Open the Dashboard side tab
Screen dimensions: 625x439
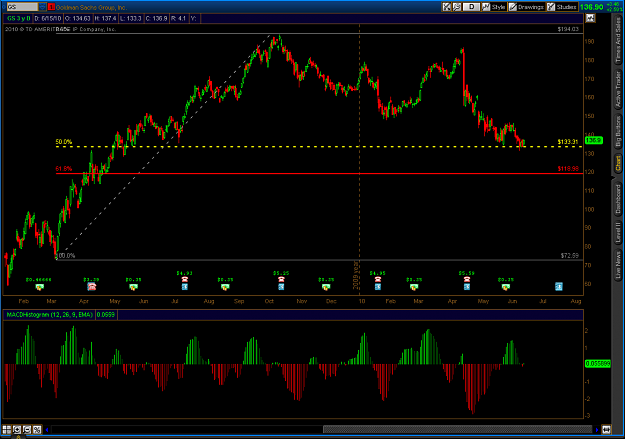[618, 199]
